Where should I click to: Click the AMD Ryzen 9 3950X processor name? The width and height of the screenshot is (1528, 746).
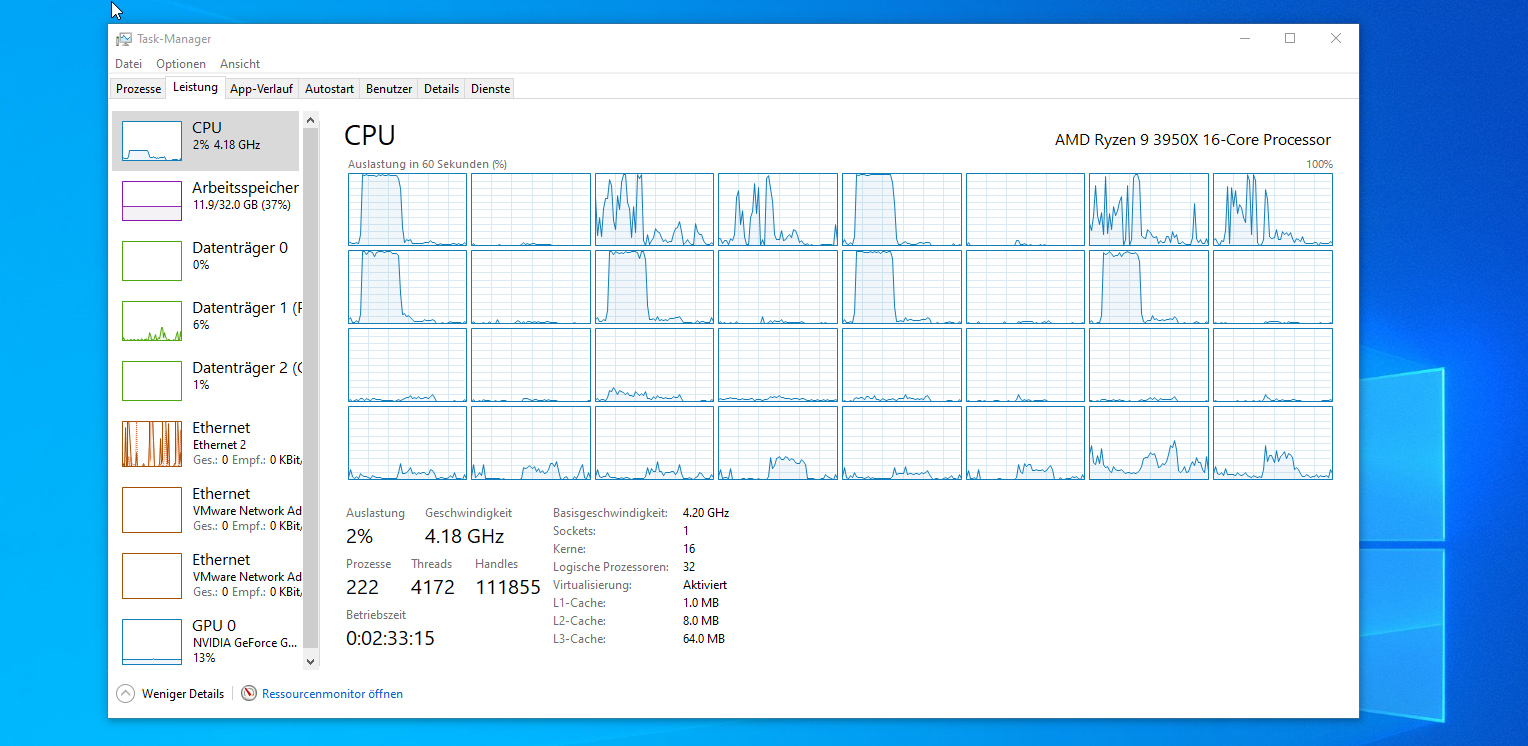(1193, 140)
